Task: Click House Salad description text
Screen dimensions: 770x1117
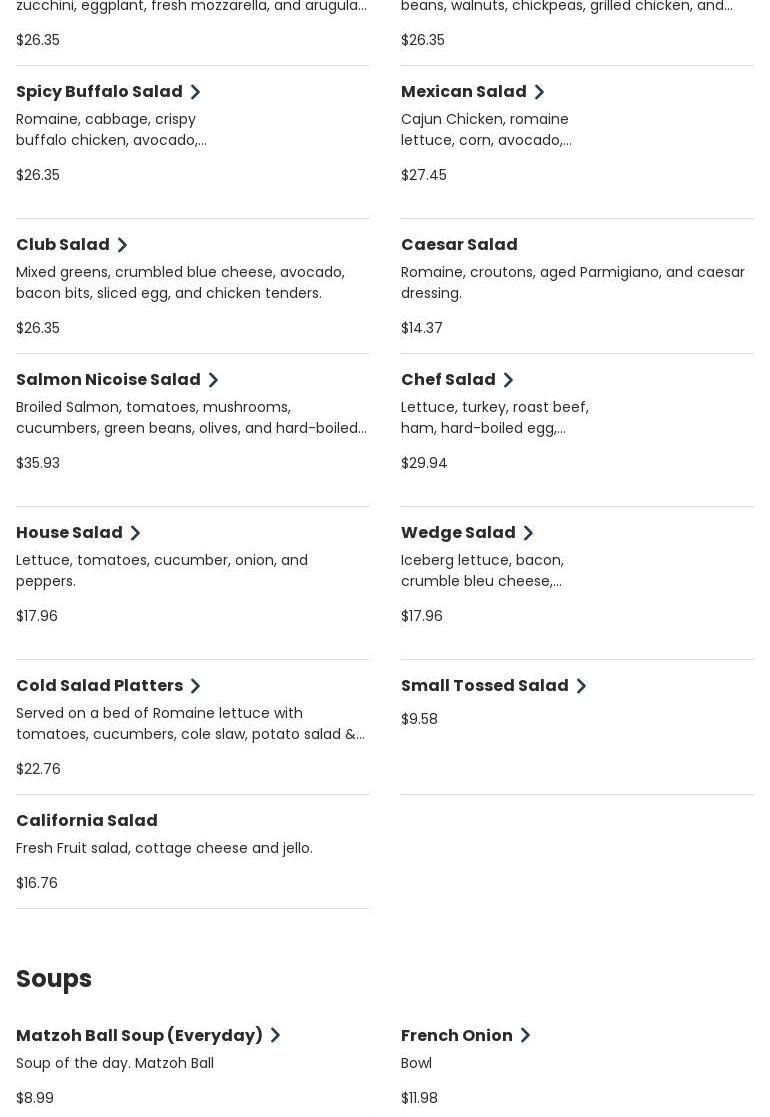Action: tap(161, 570)
